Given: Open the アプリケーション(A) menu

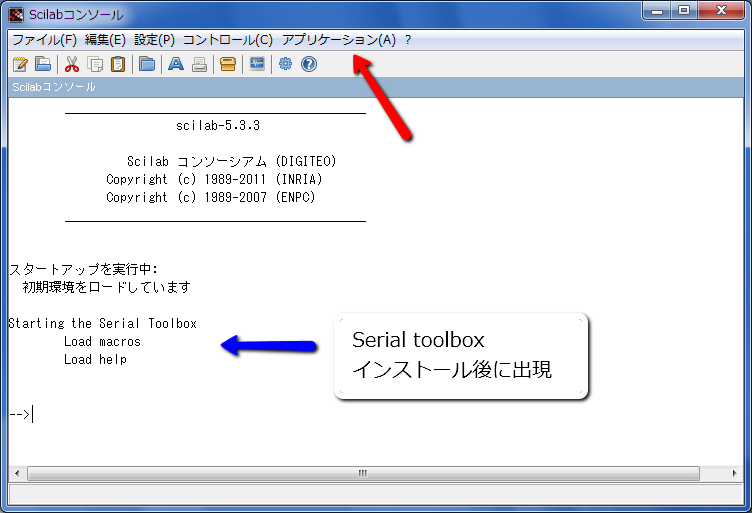Looking at the screenshot, I should (x=339, y=40).
